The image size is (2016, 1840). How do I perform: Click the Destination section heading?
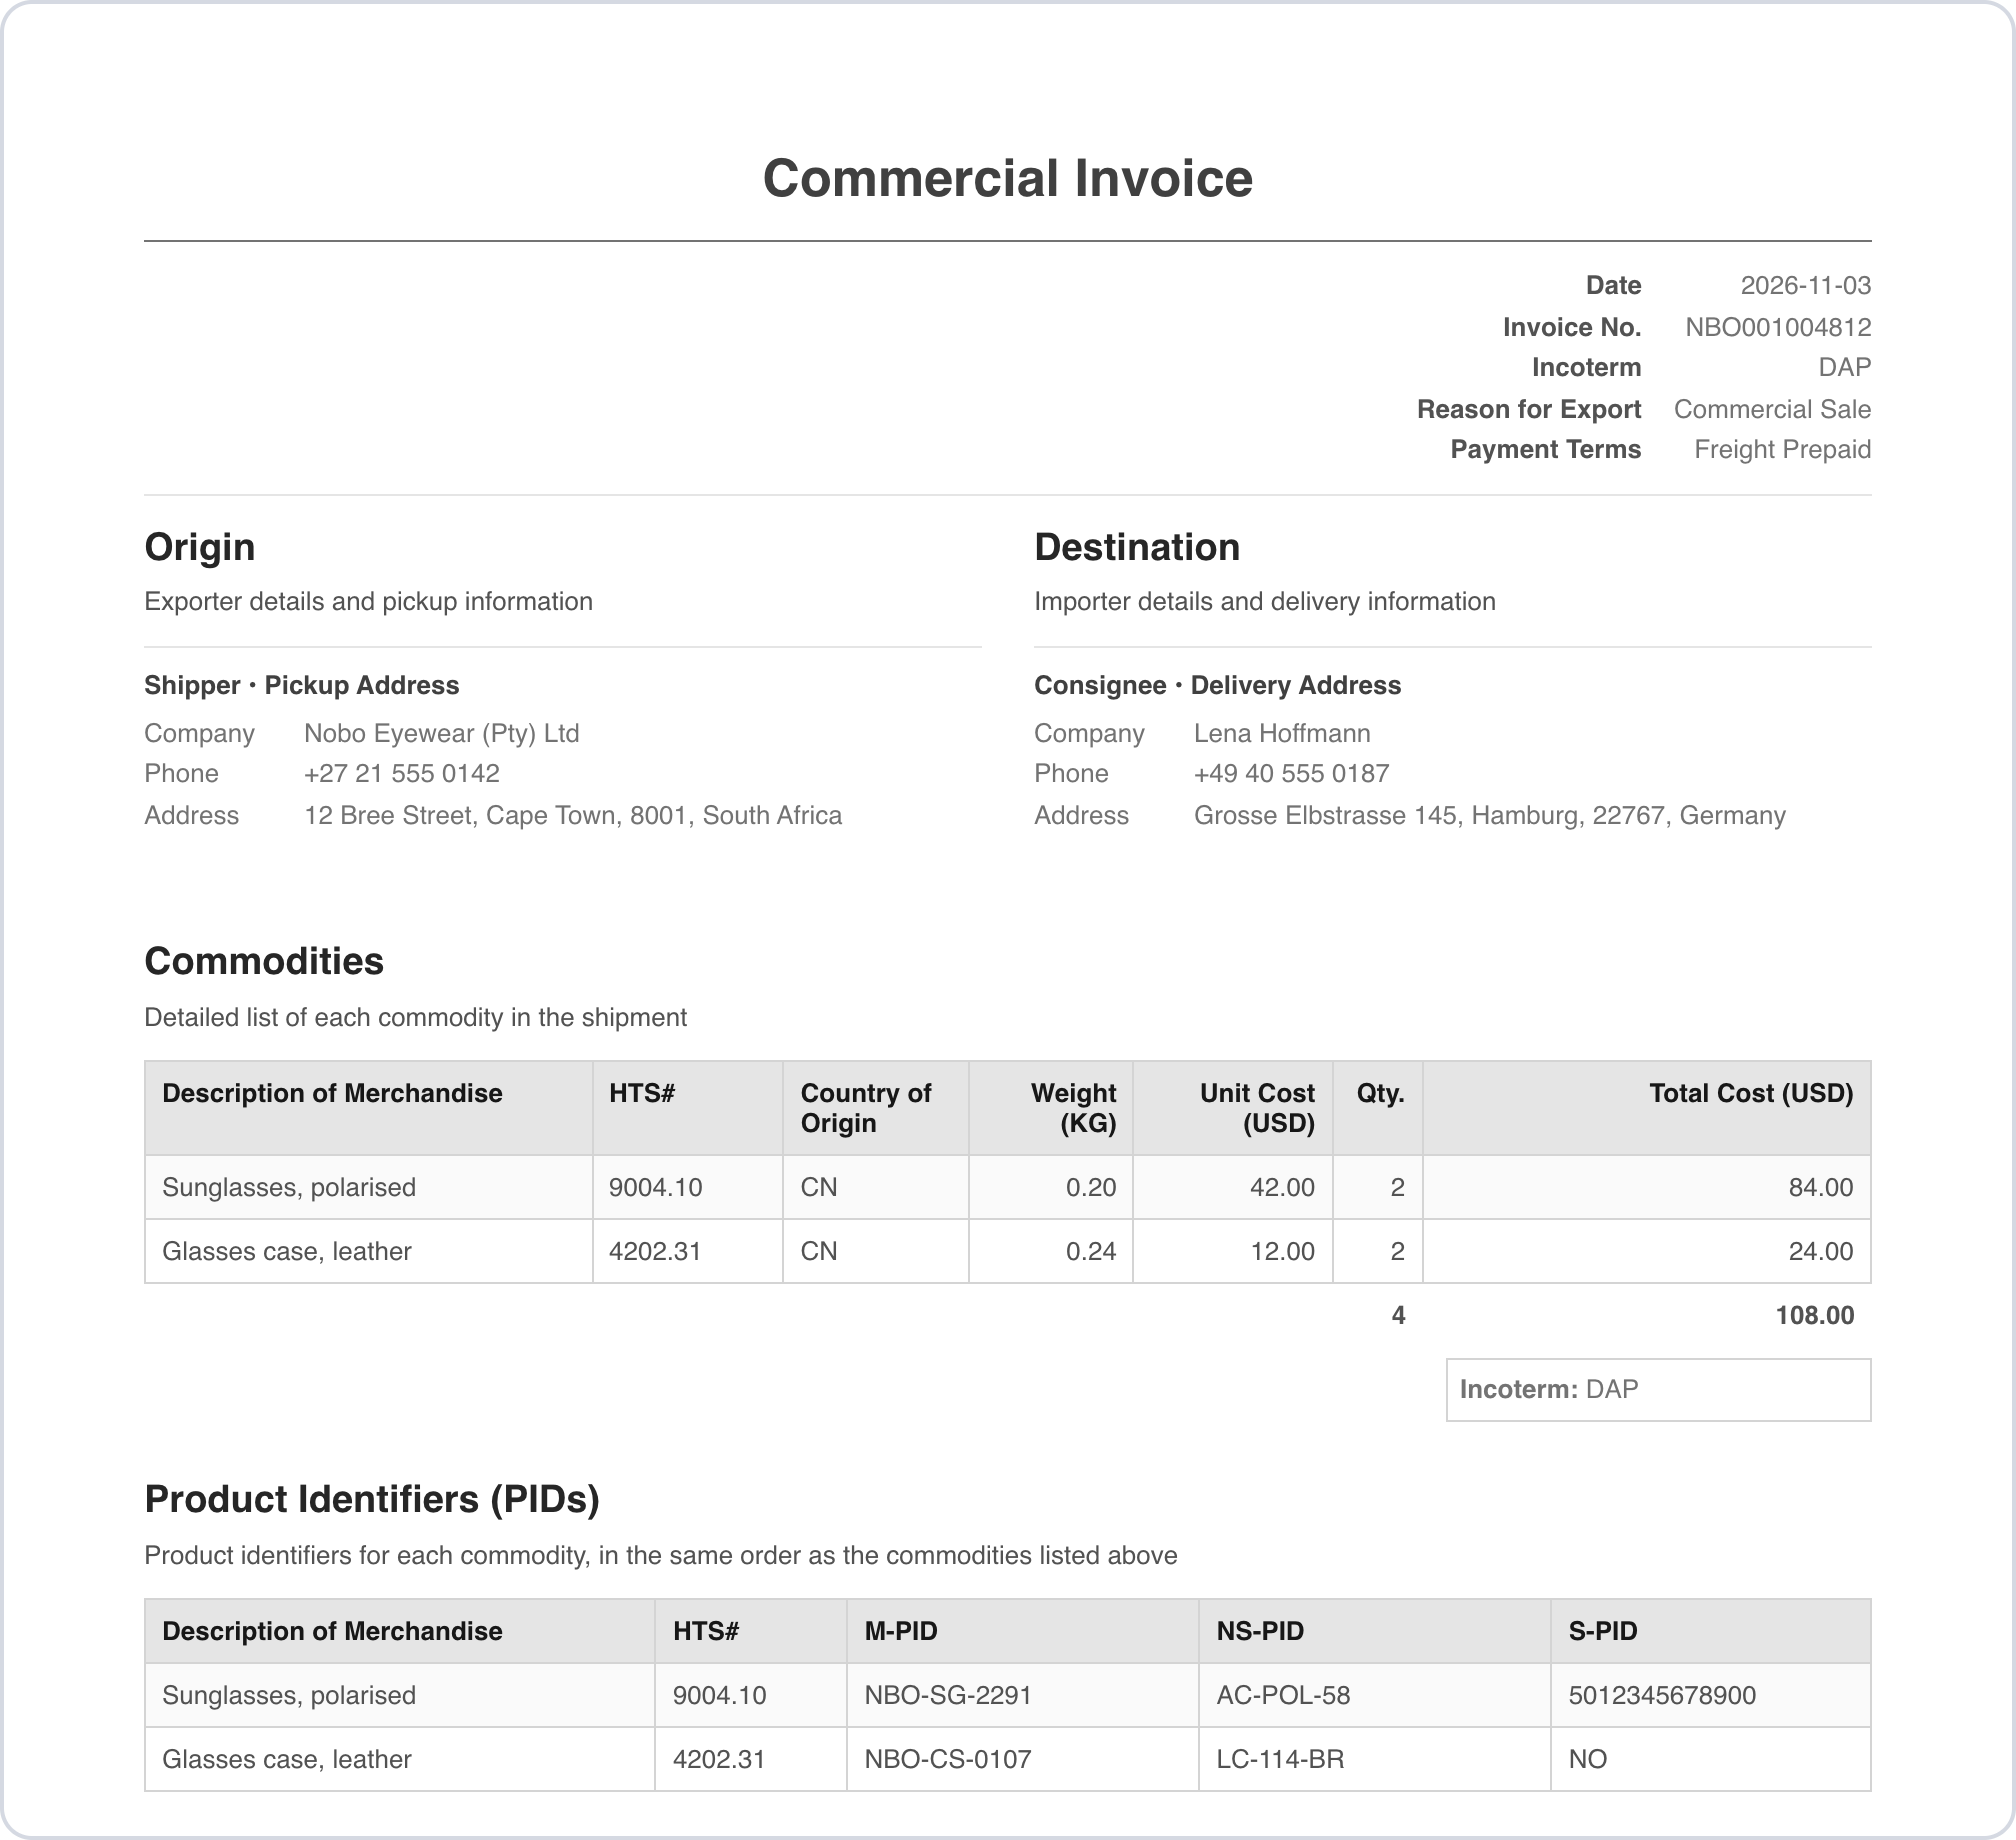click(1137, 547)
